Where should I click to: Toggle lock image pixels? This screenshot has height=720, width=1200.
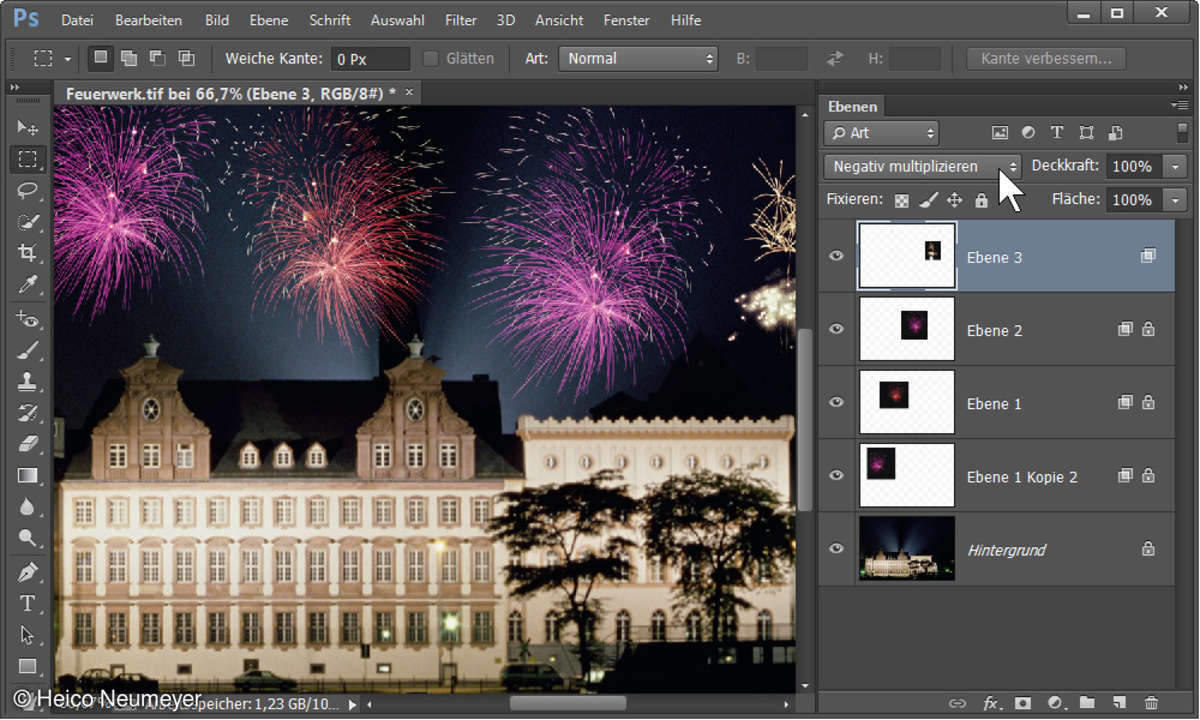pos(928,200)
